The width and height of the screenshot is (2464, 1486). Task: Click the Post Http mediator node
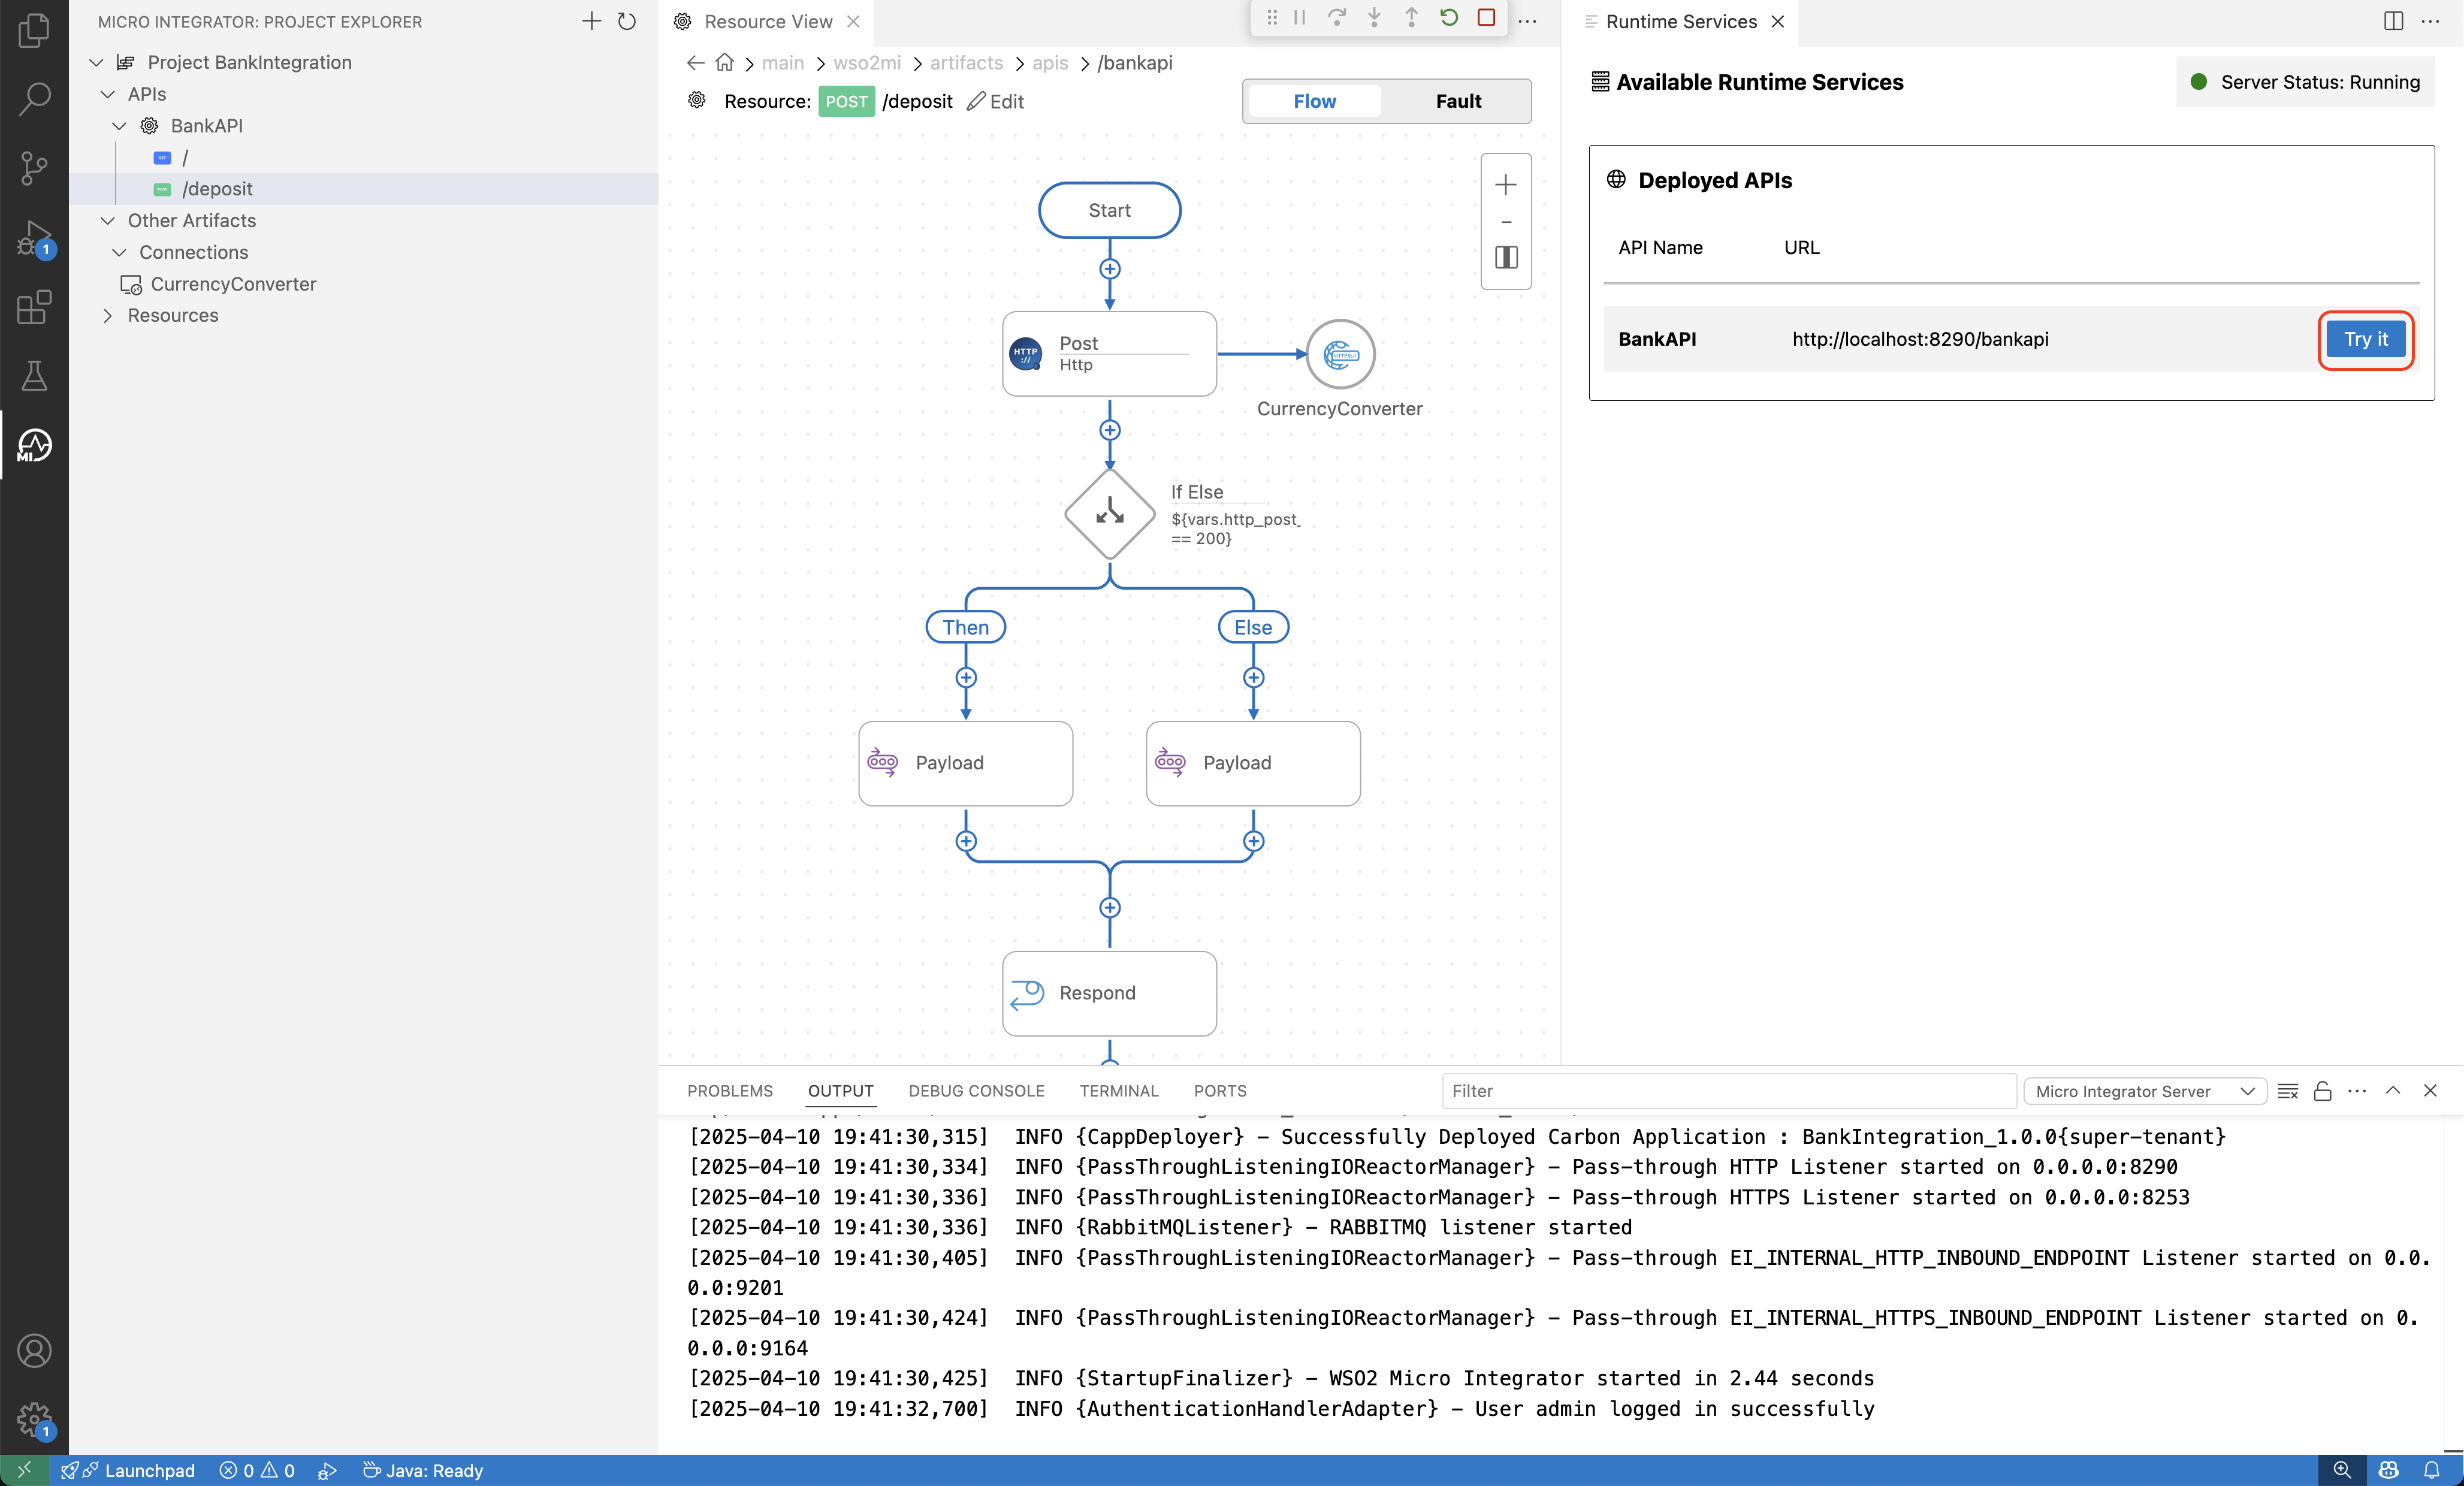click(x=1109, y=354)
